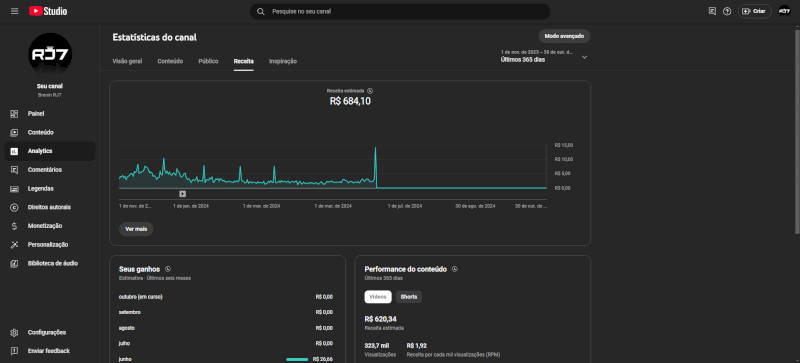Click the Seu canal label

pos(50,86)
